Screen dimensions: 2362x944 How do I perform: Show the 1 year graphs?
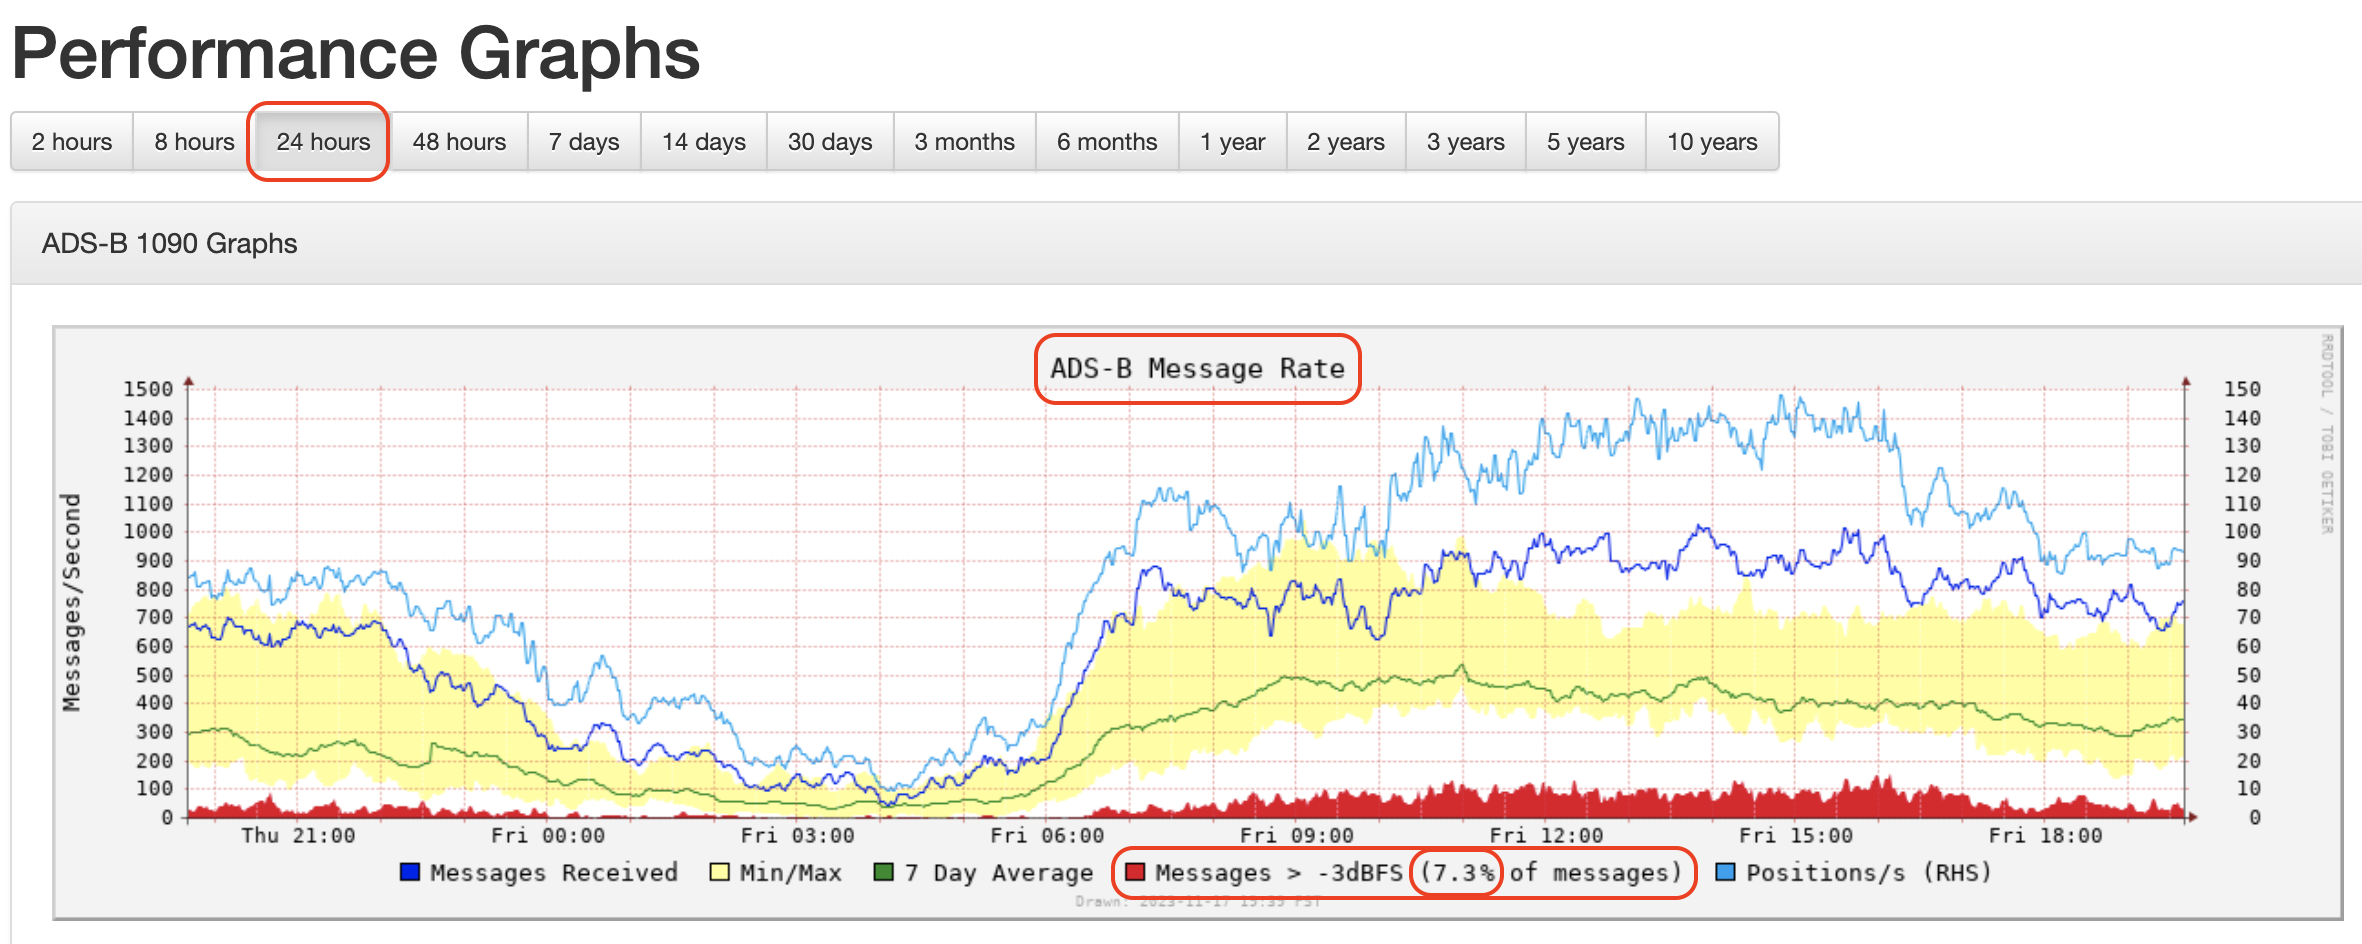pyautogui.click(x=1232, y=142)
